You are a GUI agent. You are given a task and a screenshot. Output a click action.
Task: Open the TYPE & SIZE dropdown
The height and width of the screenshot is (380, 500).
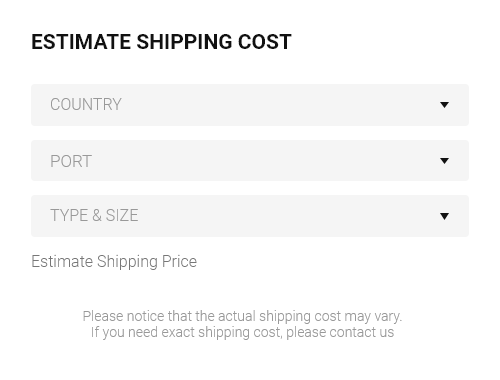(250, 216)
